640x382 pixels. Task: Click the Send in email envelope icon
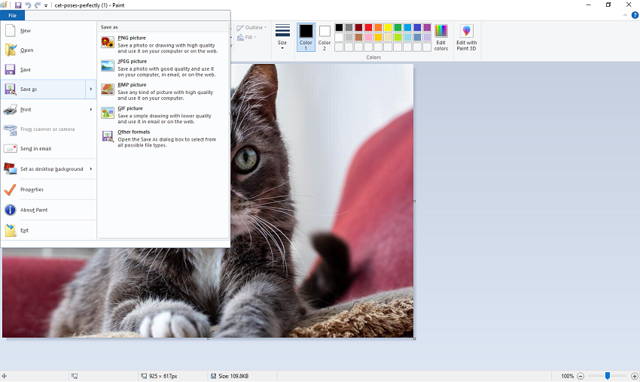(10, 149)
